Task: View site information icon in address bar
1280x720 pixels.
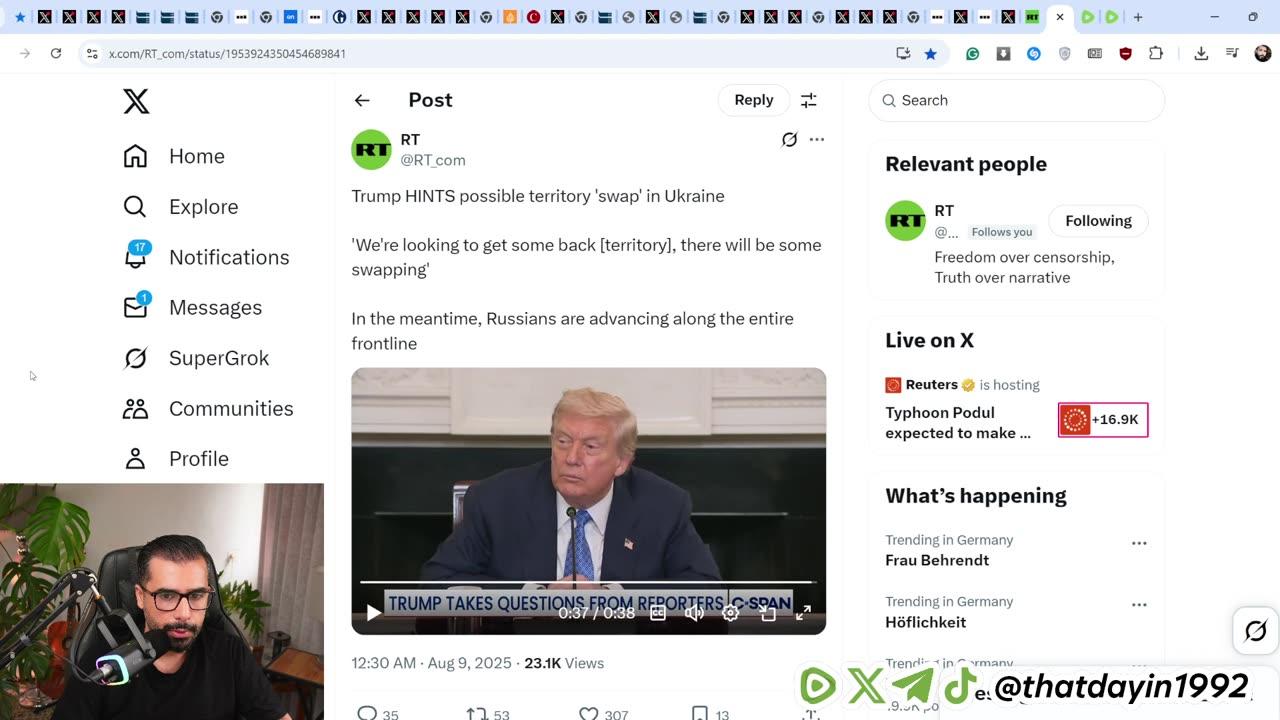Action: click(x=92, y=53)
